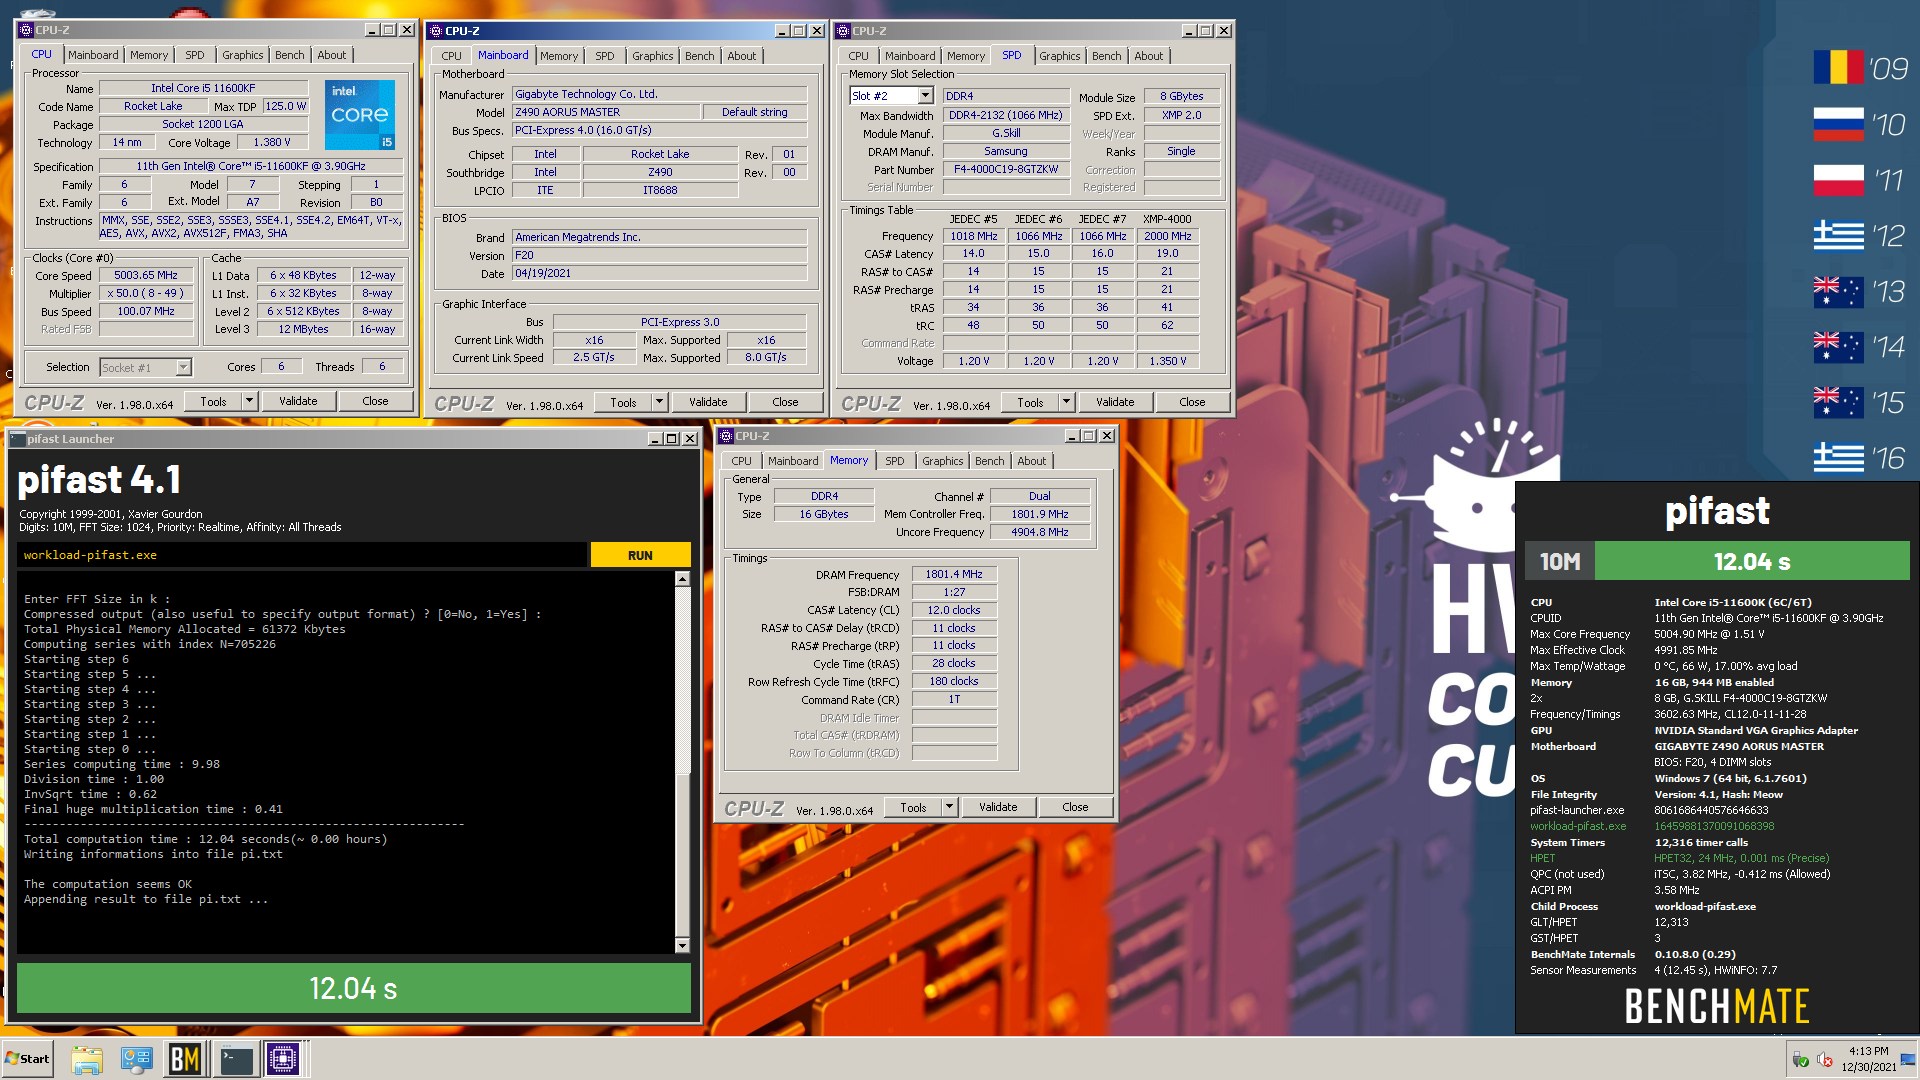Select the CPU tab in the Memory window
Image resolution: width=1920 pixels, height=1080 pixels.
tap(741, 461)
